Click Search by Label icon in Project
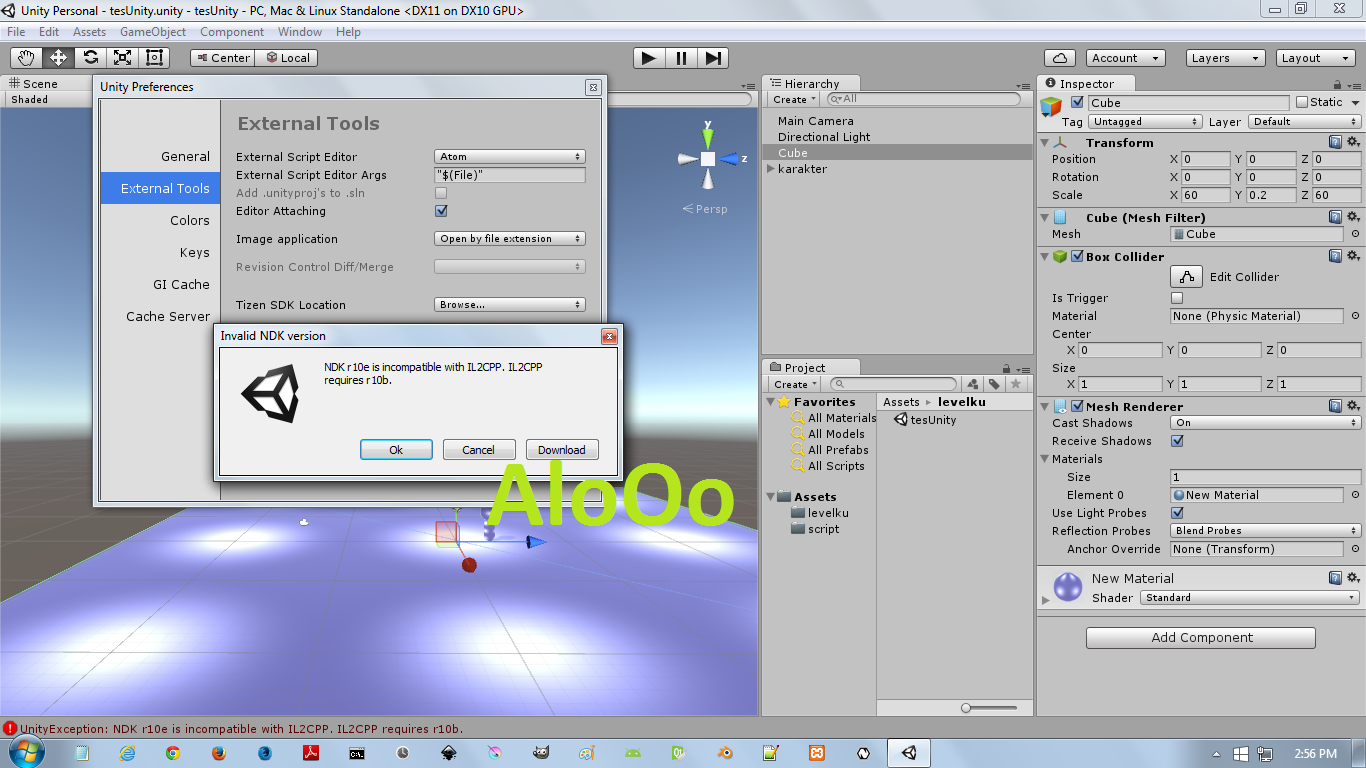Viewport: 1366px width, 768px height. [x=994, y=384]
